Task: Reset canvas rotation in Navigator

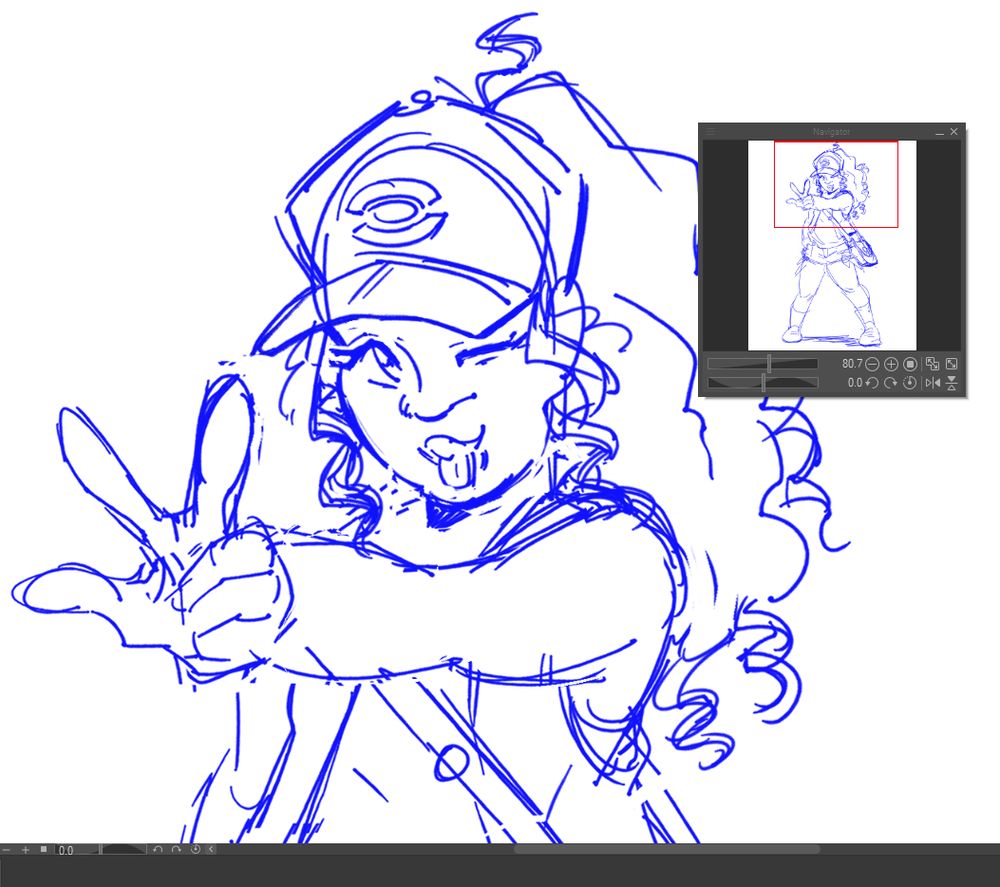Action: [x=910, y=383]
